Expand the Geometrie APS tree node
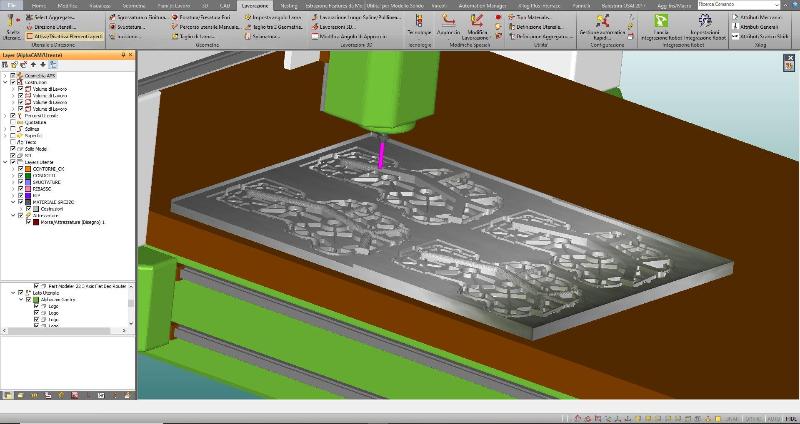The image size is (800, 424). pos(6,76)
